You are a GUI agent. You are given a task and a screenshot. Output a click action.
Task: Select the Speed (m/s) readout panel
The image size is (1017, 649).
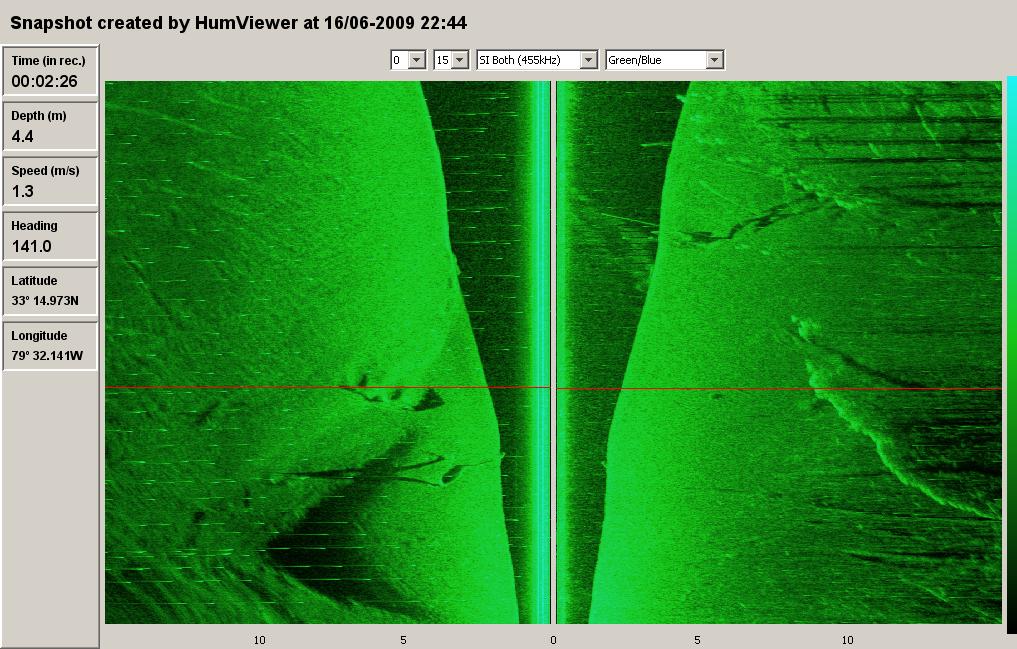click(x=51, y=181)
